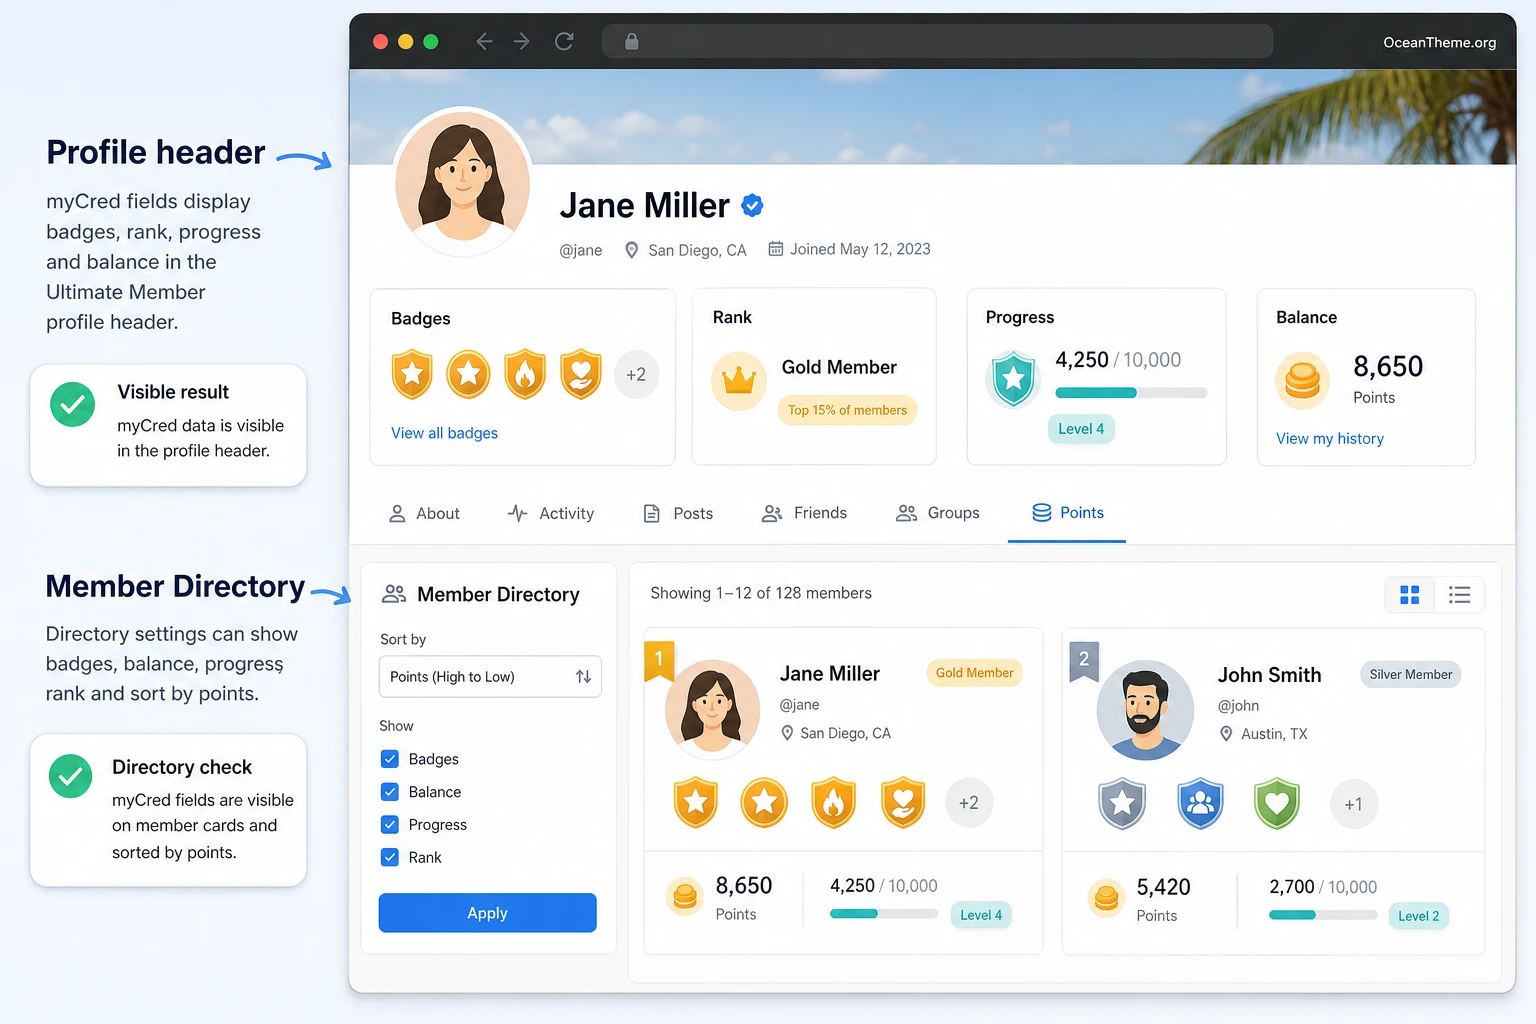Open the About tab
Viewport: 1536px width, 1024px height.
tap(424, 513)
